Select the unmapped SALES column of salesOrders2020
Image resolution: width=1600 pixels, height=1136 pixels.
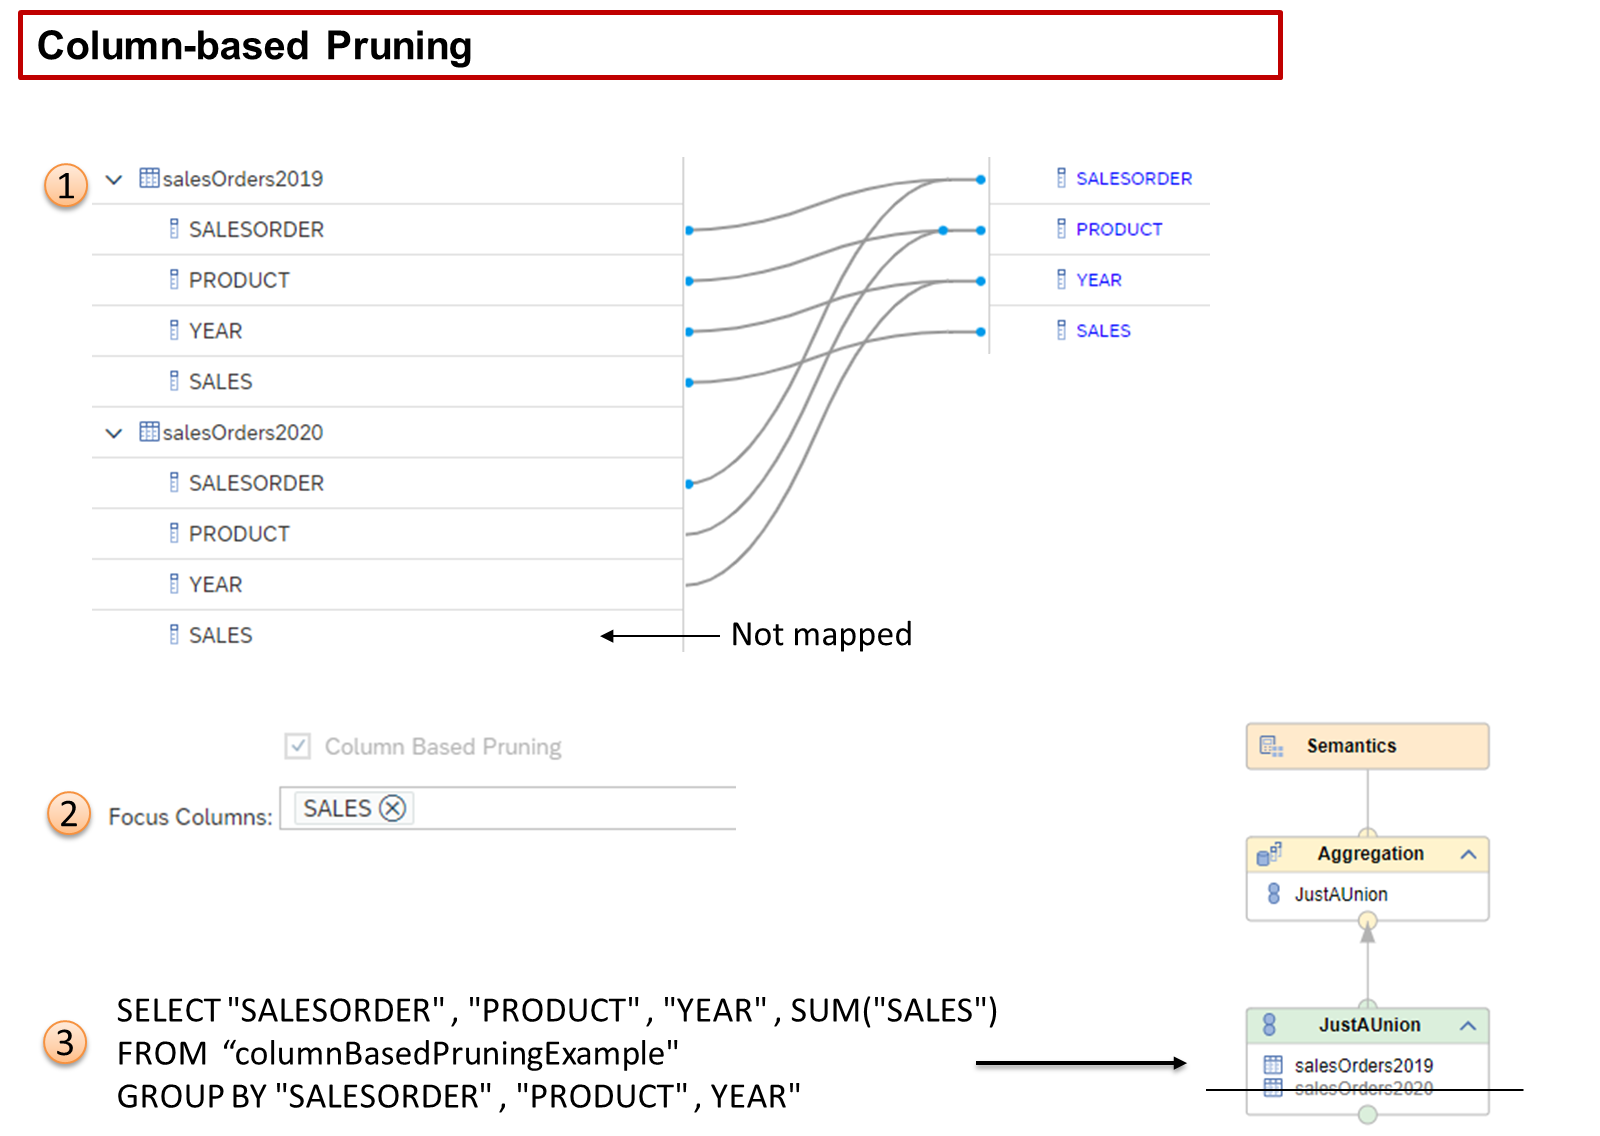coord(221,635)
